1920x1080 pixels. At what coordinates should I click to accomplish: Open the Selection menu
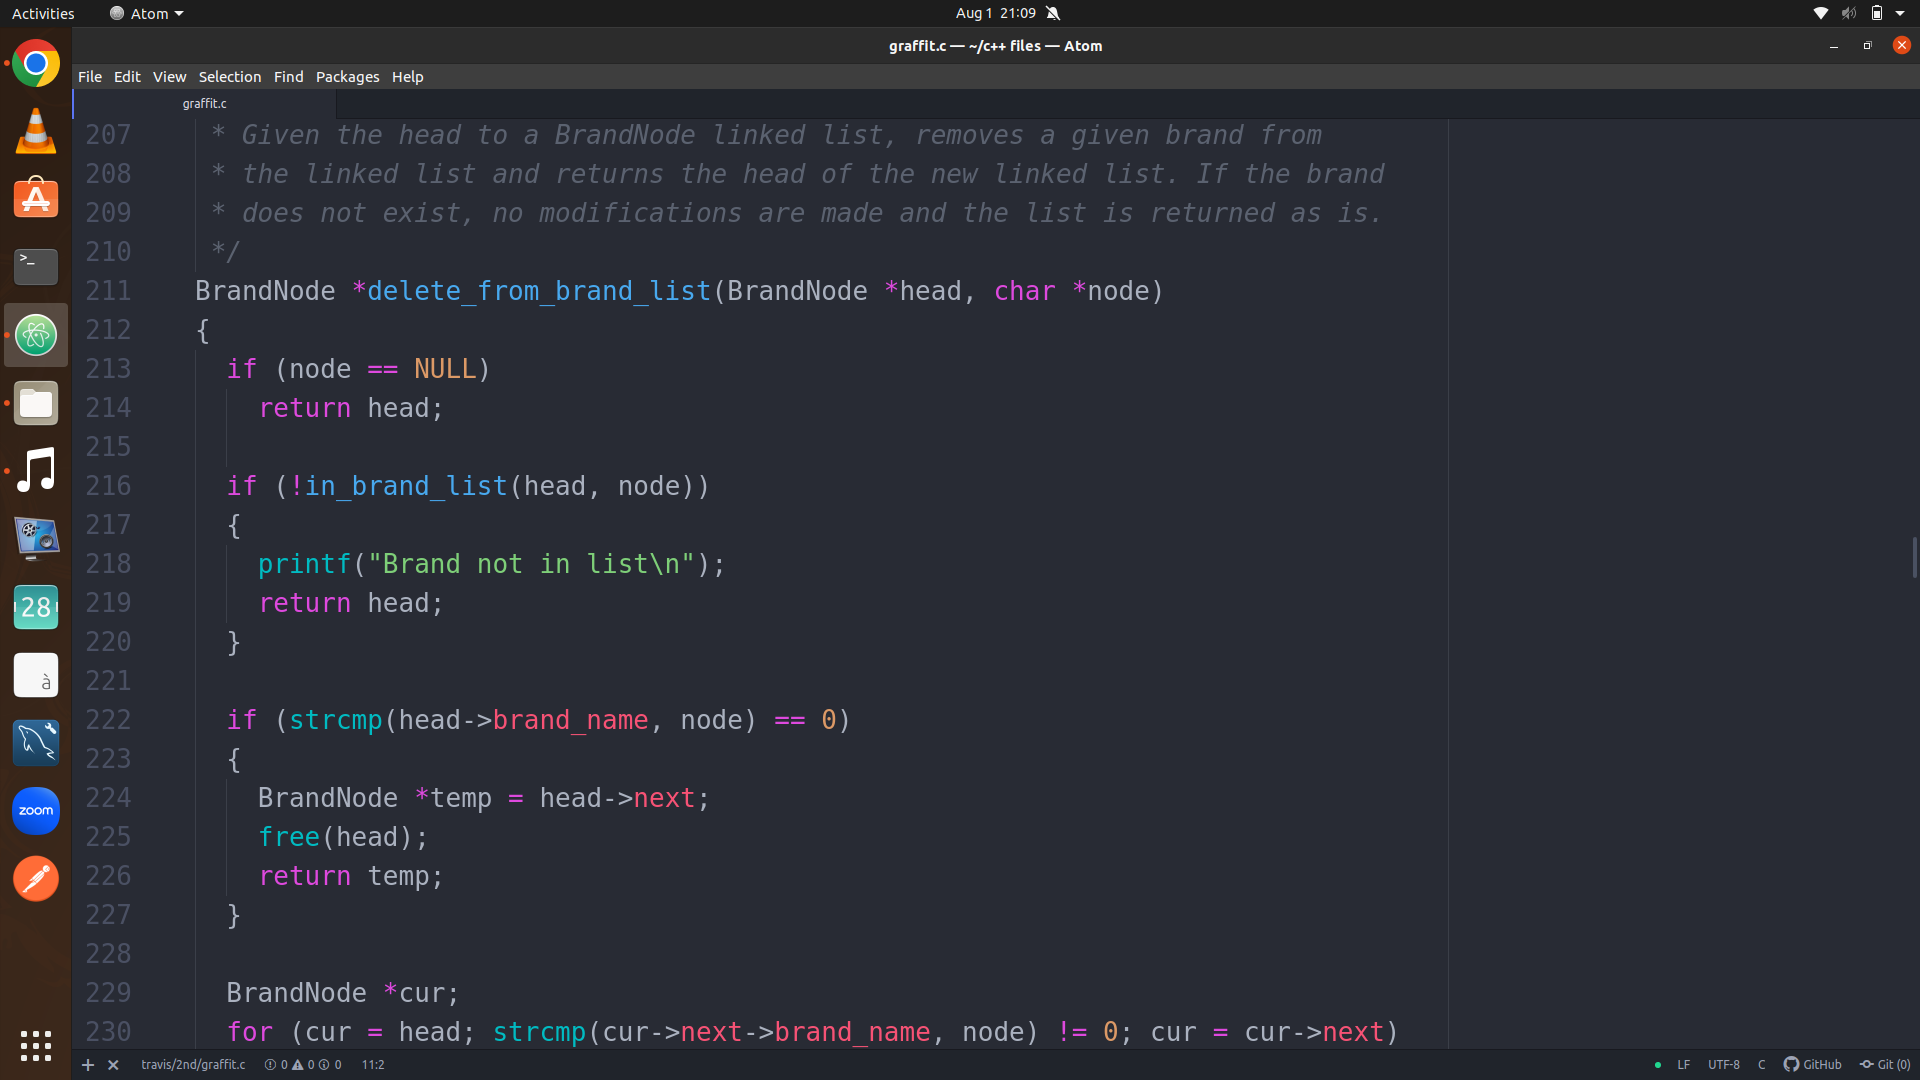tap(230, 77)
